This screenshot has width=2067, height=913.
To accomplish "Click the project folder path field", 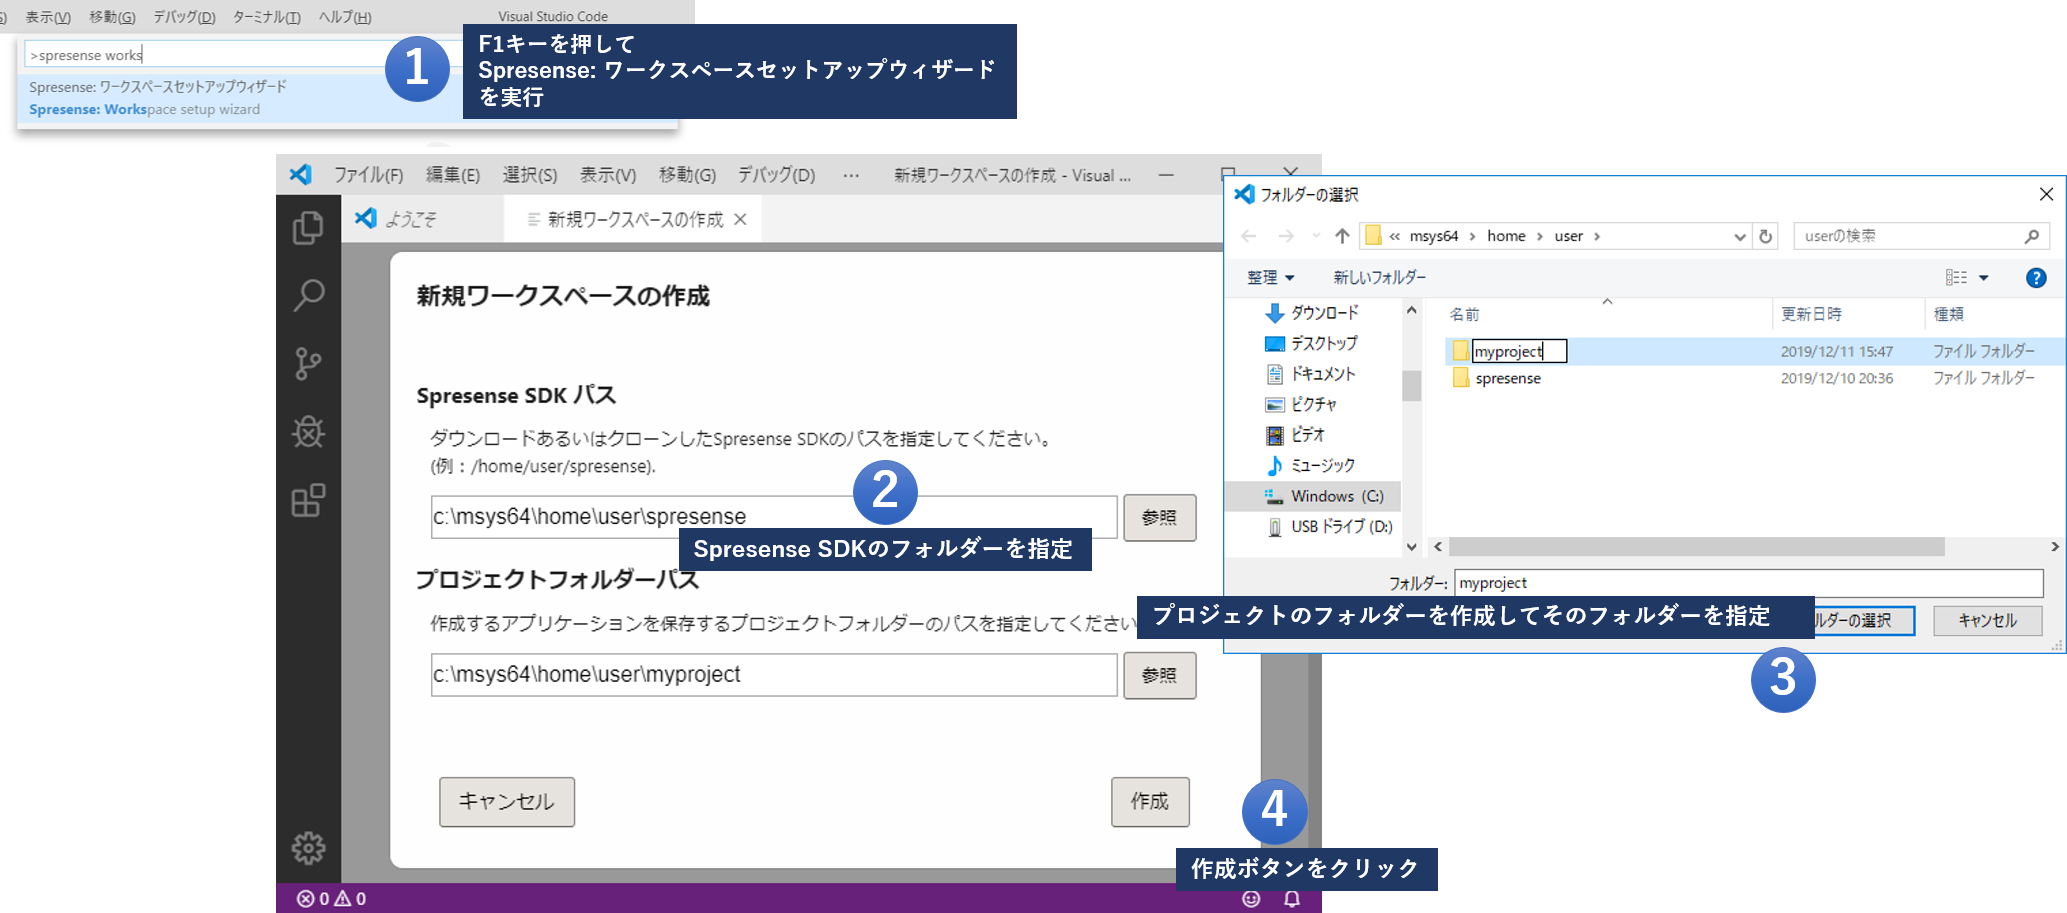I will click(774, 675).
